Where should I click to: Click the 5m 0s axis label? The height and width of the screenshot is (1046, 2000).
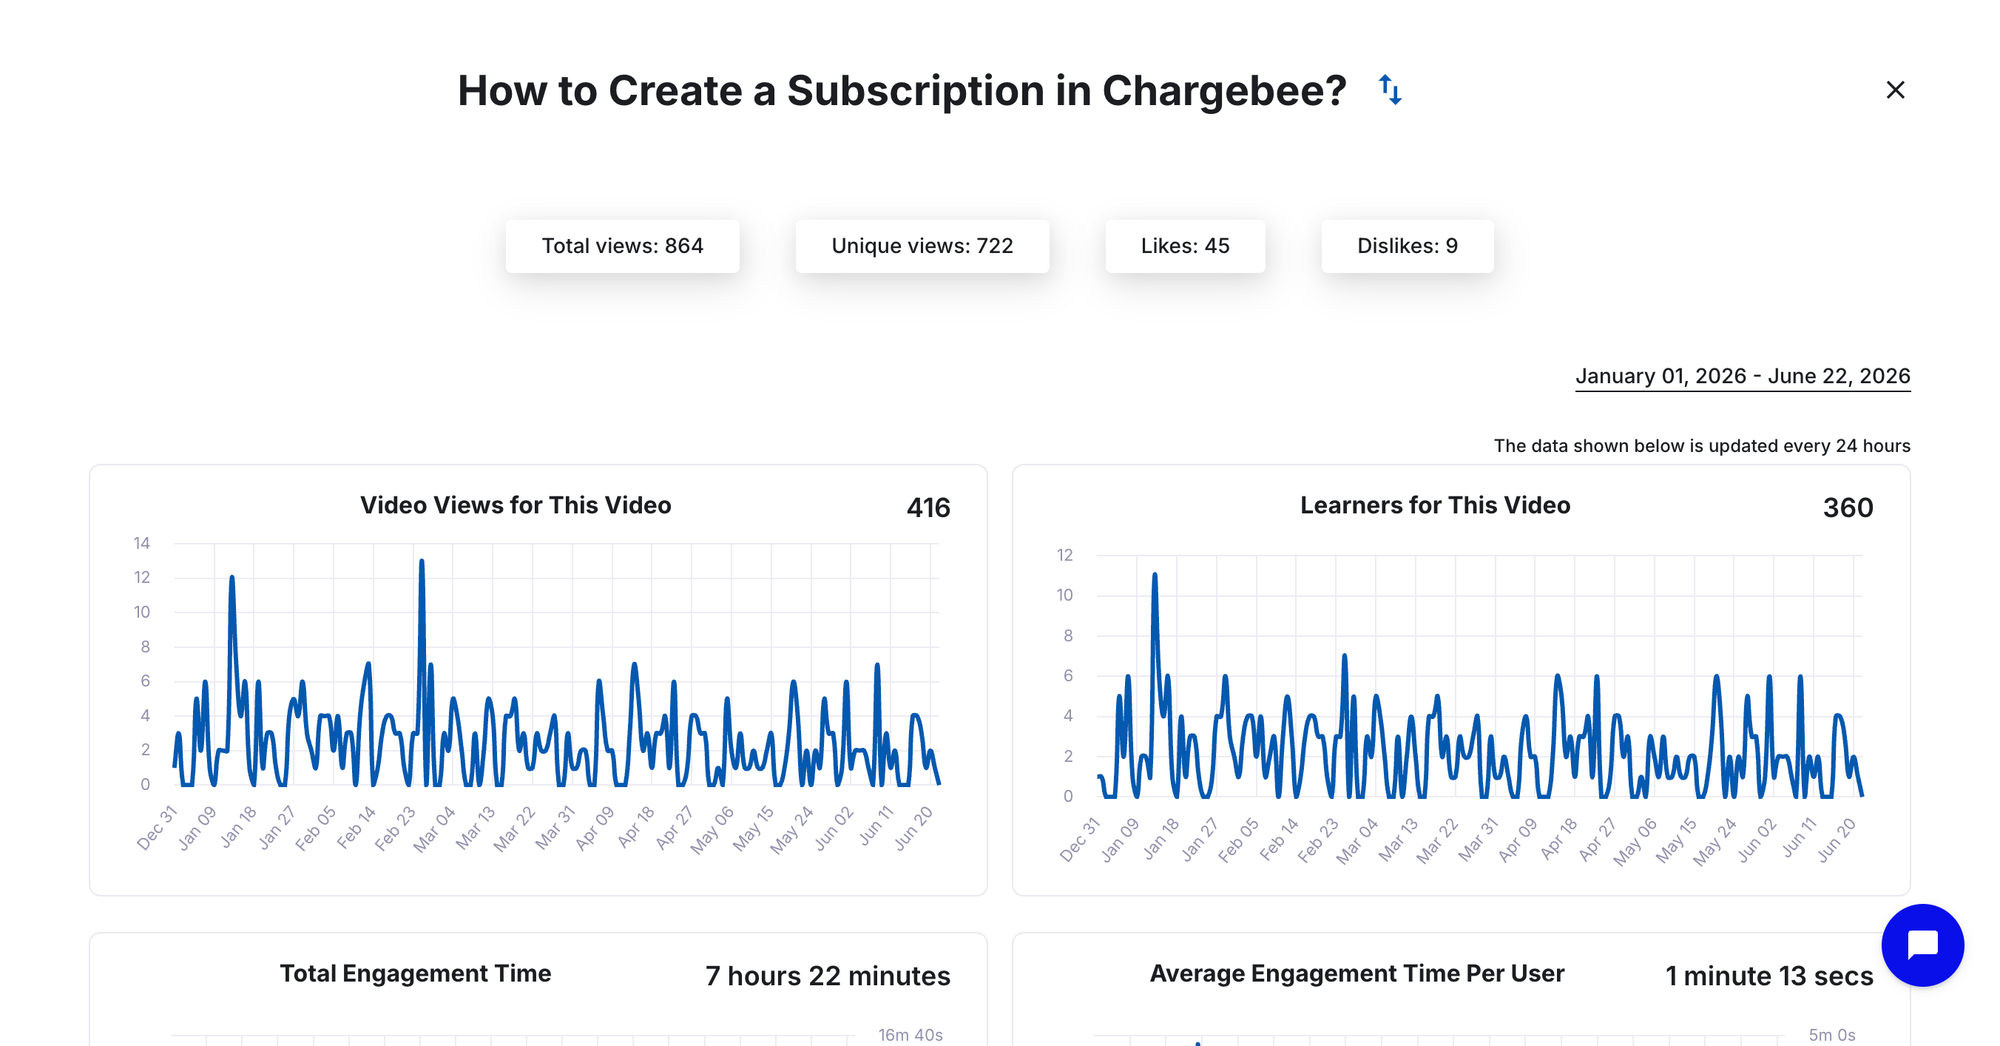coord(1832,1035)
